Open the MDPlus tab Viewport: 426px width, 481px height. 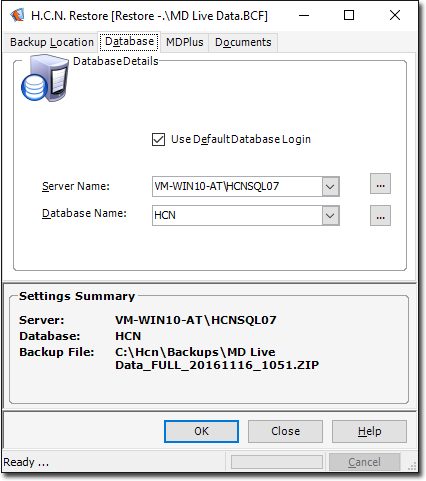pos(185,42)
